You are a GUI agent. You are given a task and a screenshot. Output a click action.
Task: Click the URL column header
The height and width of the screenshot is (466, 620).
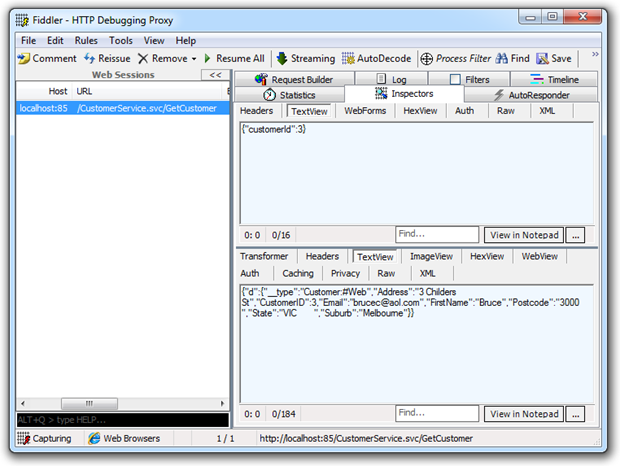tap(84, 91)
